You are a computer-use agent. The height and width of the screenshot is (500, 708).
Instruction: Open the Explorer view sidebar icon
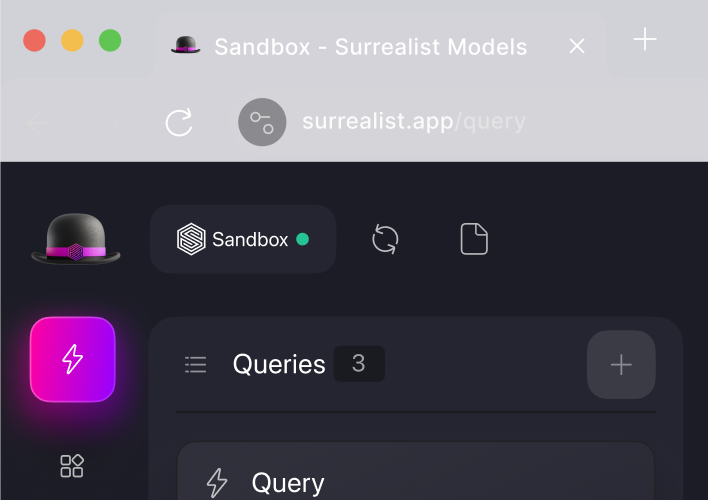pos(72,465)
